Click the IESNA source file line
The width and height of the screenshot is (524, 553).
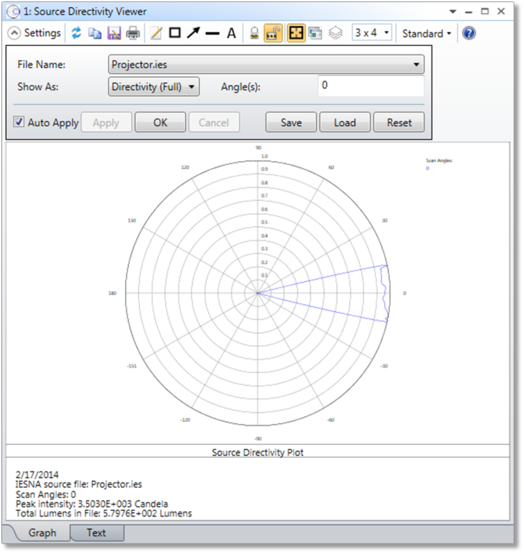(79, 484)
